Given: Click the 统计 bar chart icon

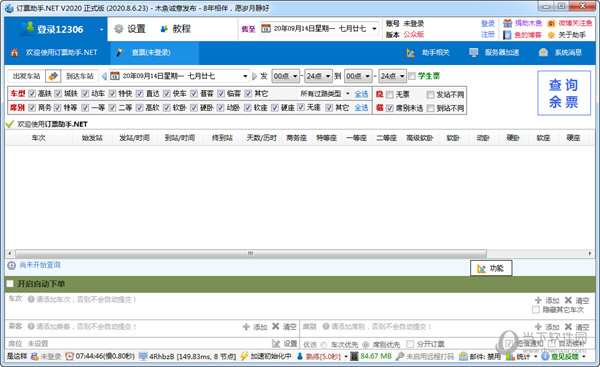Looking at the screenshot, I should click(x=510, y=356).
